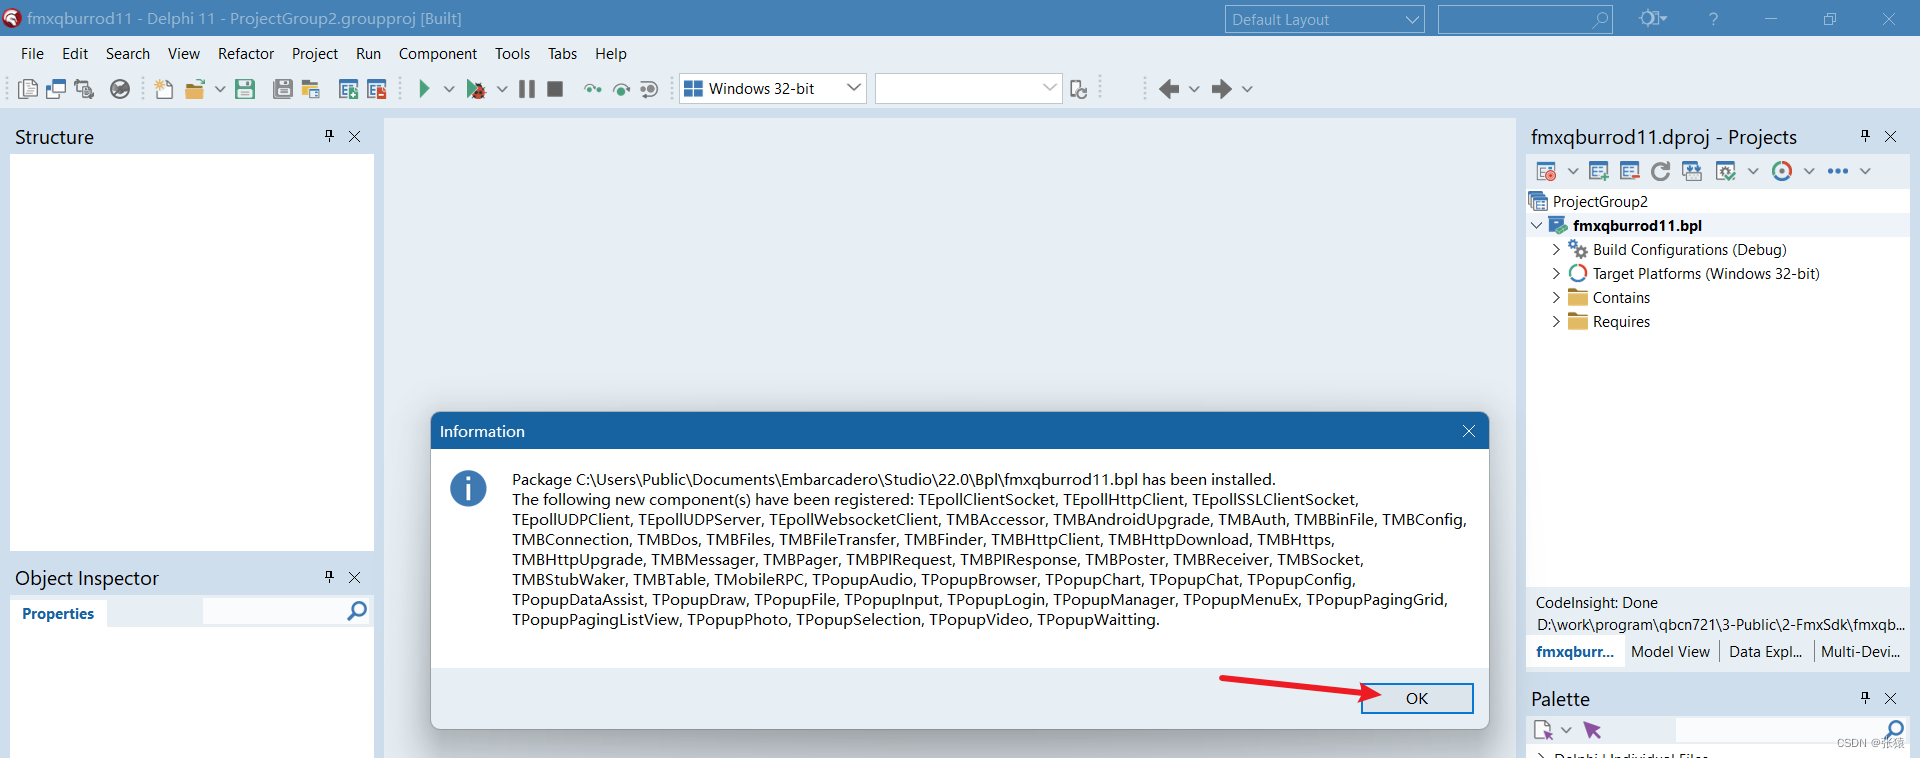Expand the Contains folder node
The height and width of the screenshot is (758, 1920).
pos(1556,298)
